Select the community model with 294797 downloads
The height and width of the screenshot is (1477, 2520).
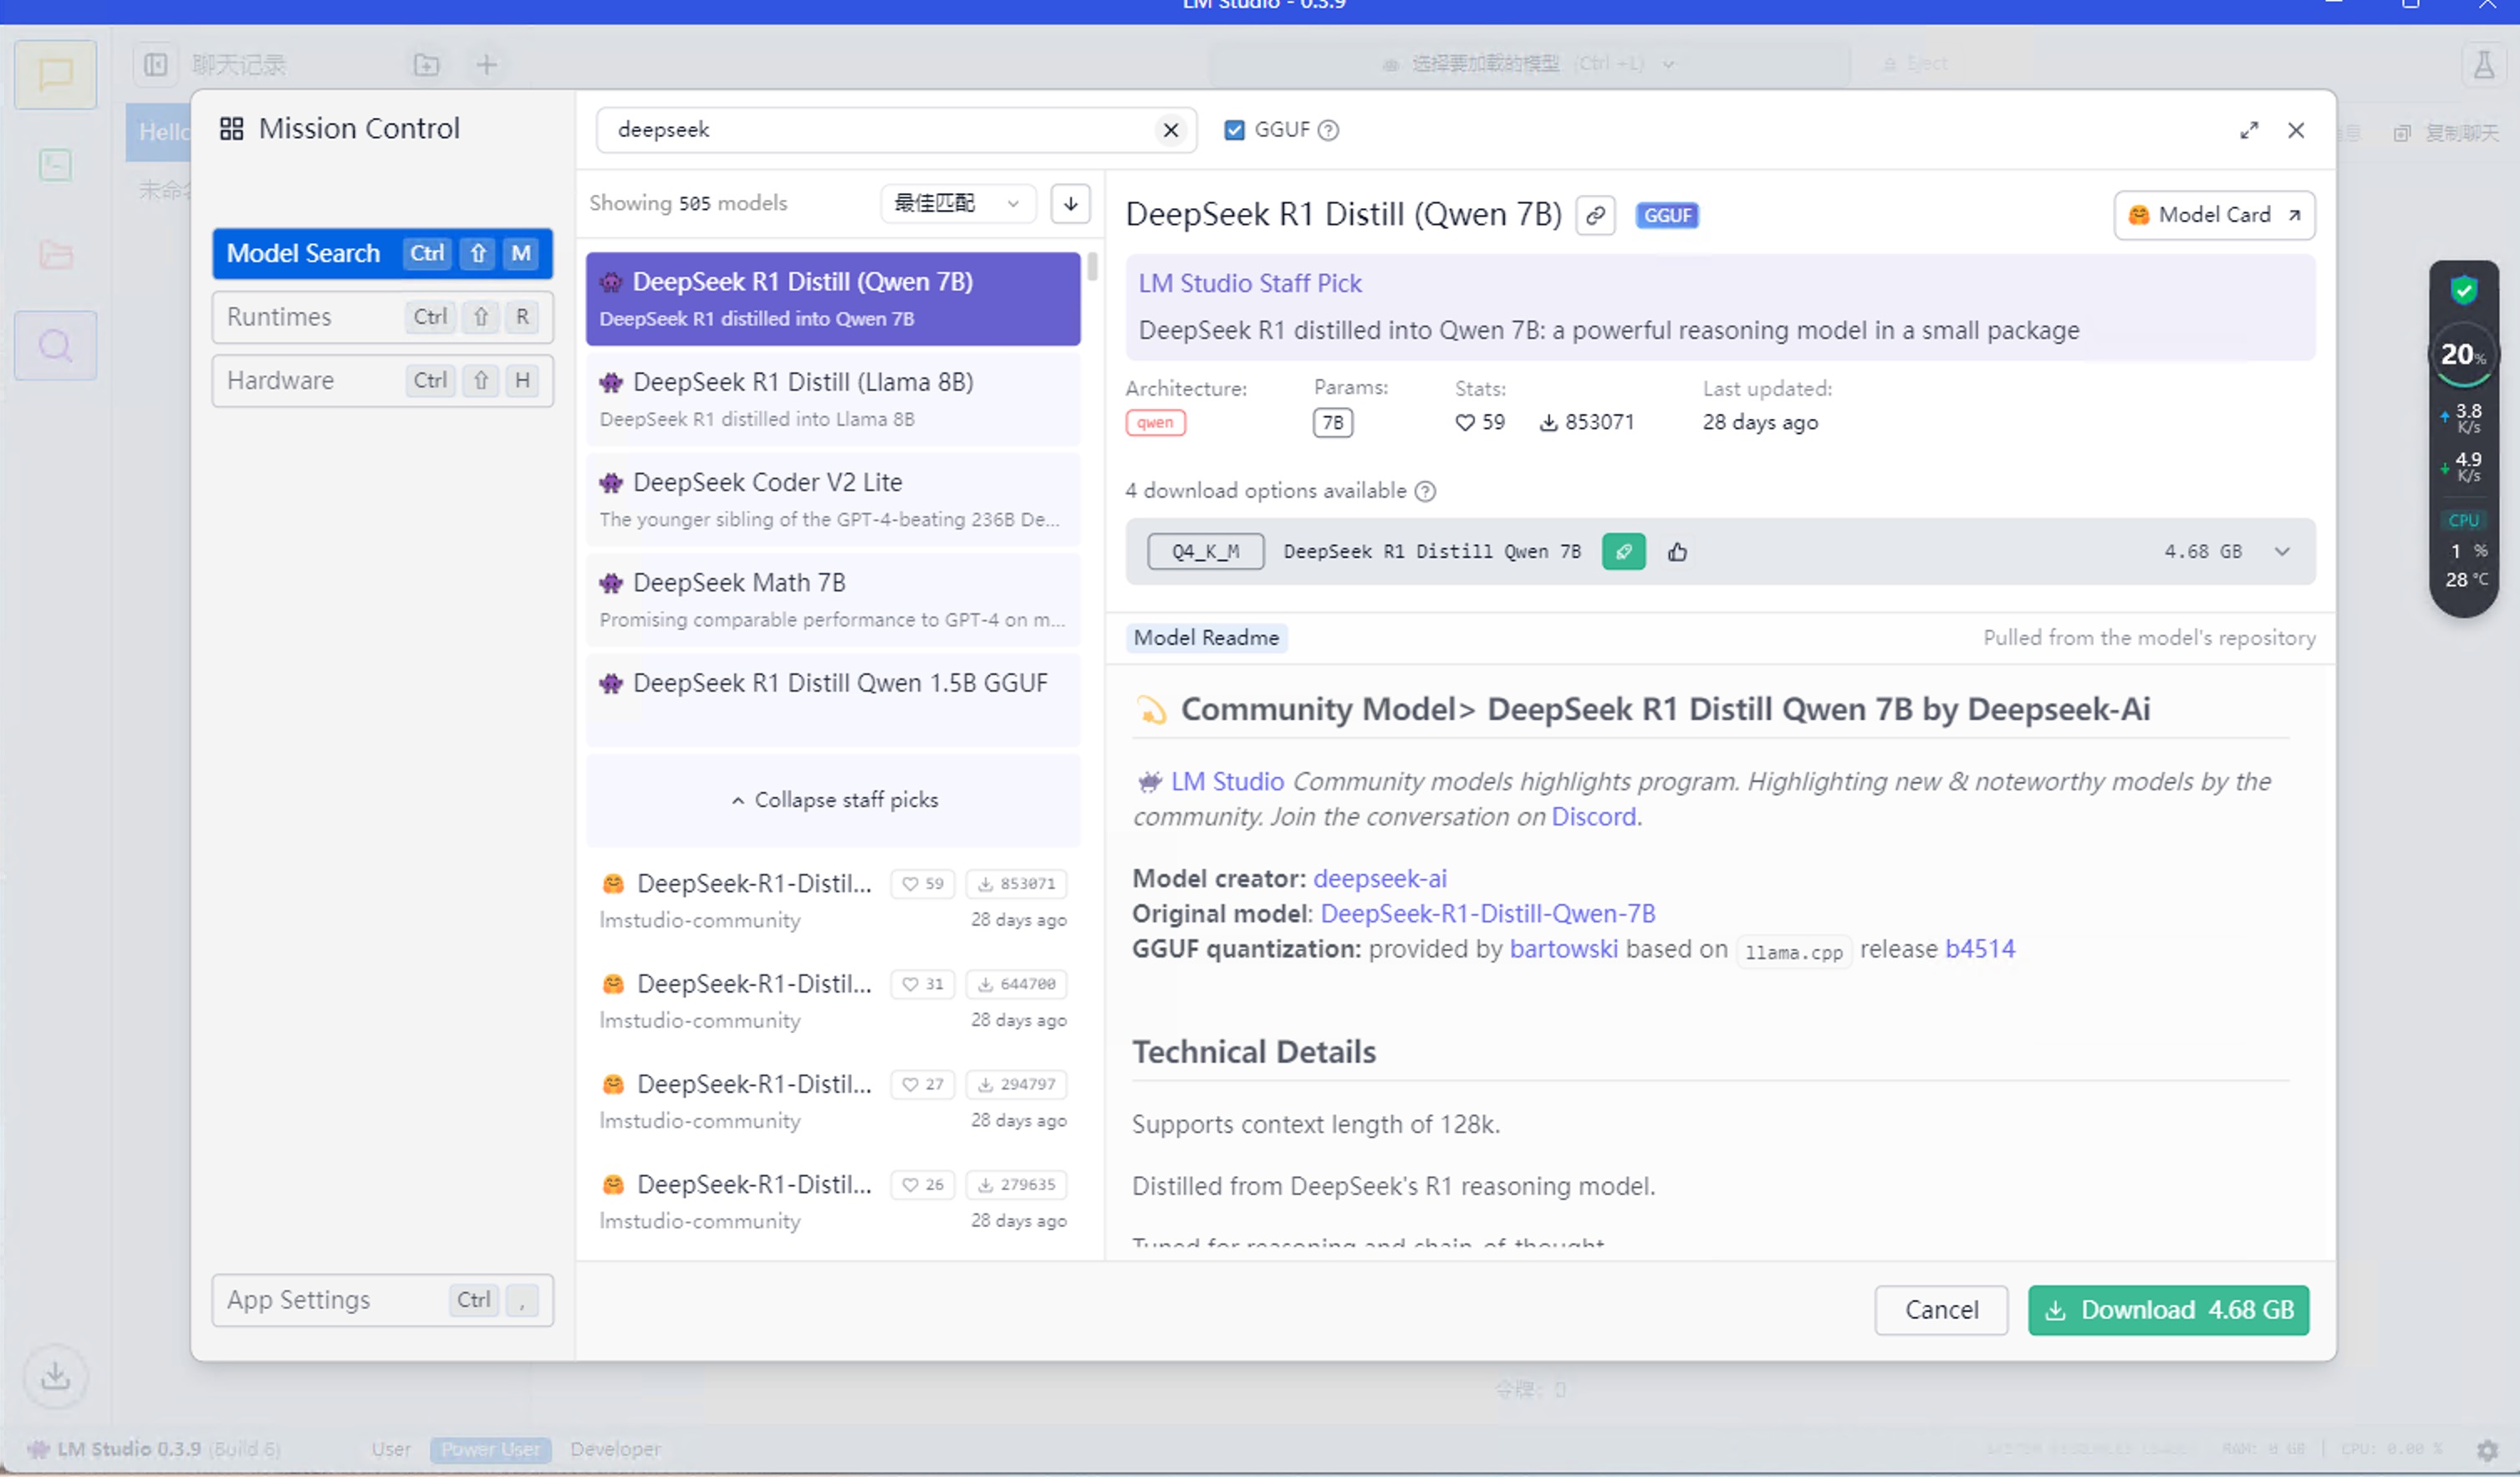[833, 1102]
